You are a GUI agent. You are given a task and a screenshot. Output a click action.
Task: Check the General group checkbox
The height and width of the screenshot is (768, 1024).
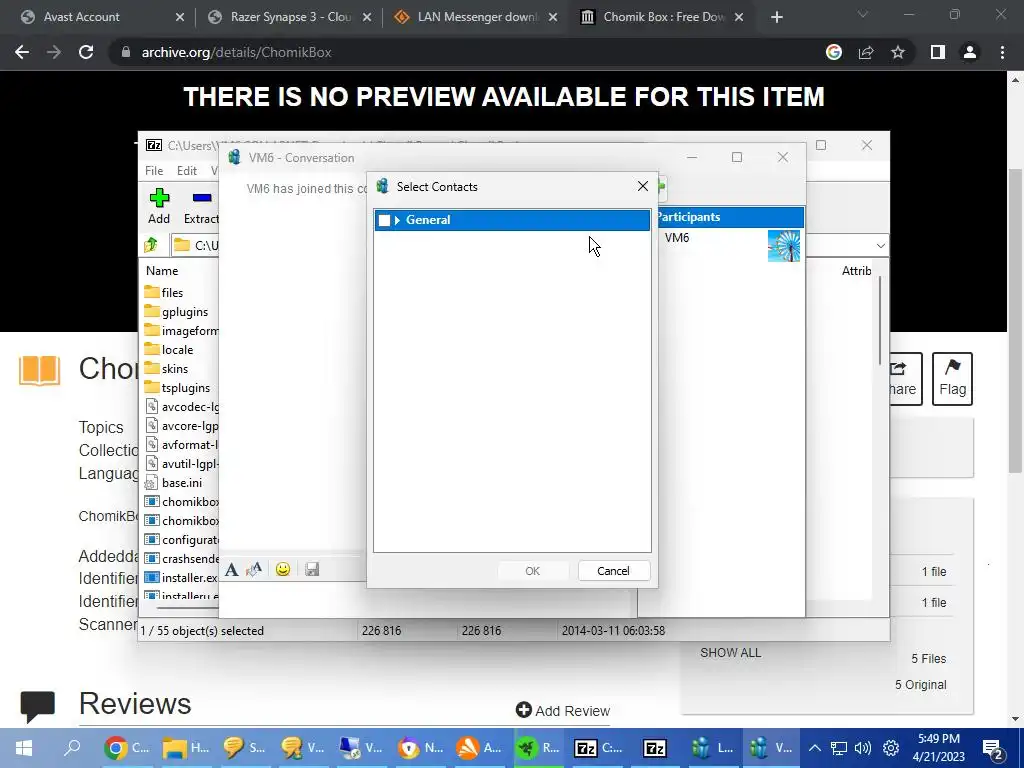coord(385,220)
